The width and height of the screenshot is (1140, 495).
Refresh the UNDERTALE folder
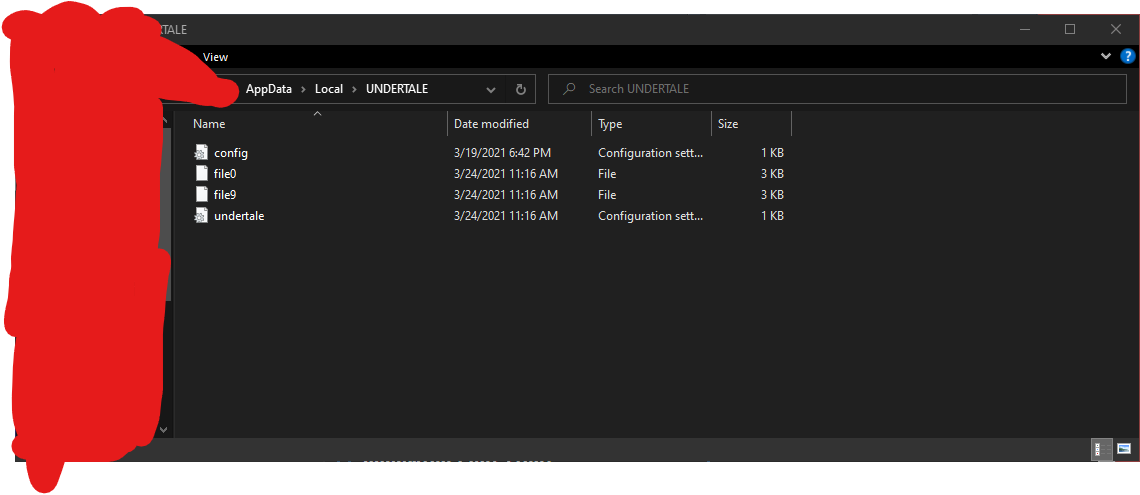[521, 89]
